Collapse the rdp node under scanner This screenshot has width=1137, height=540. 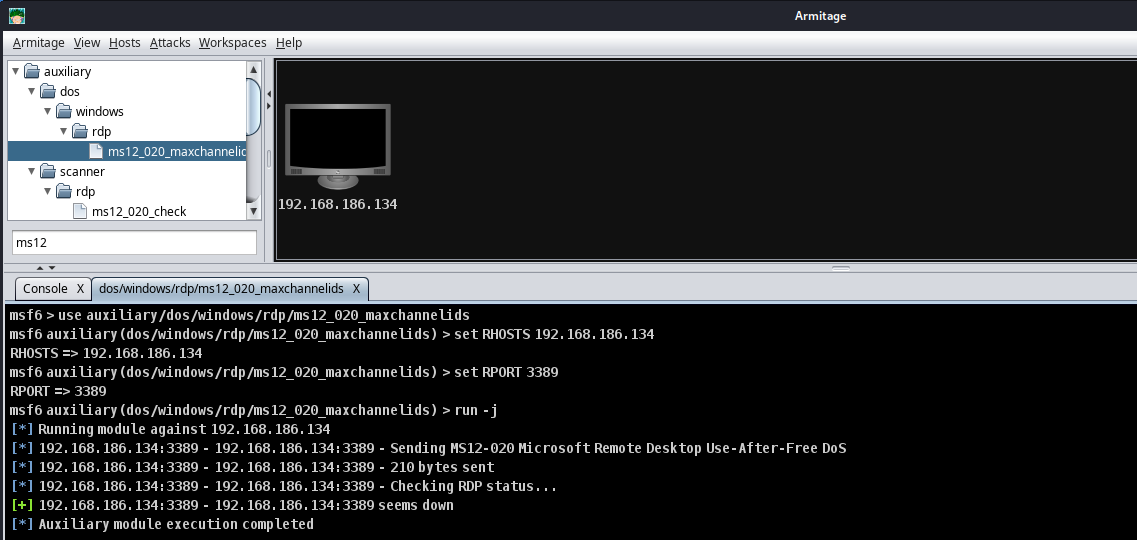click(48, 191)
